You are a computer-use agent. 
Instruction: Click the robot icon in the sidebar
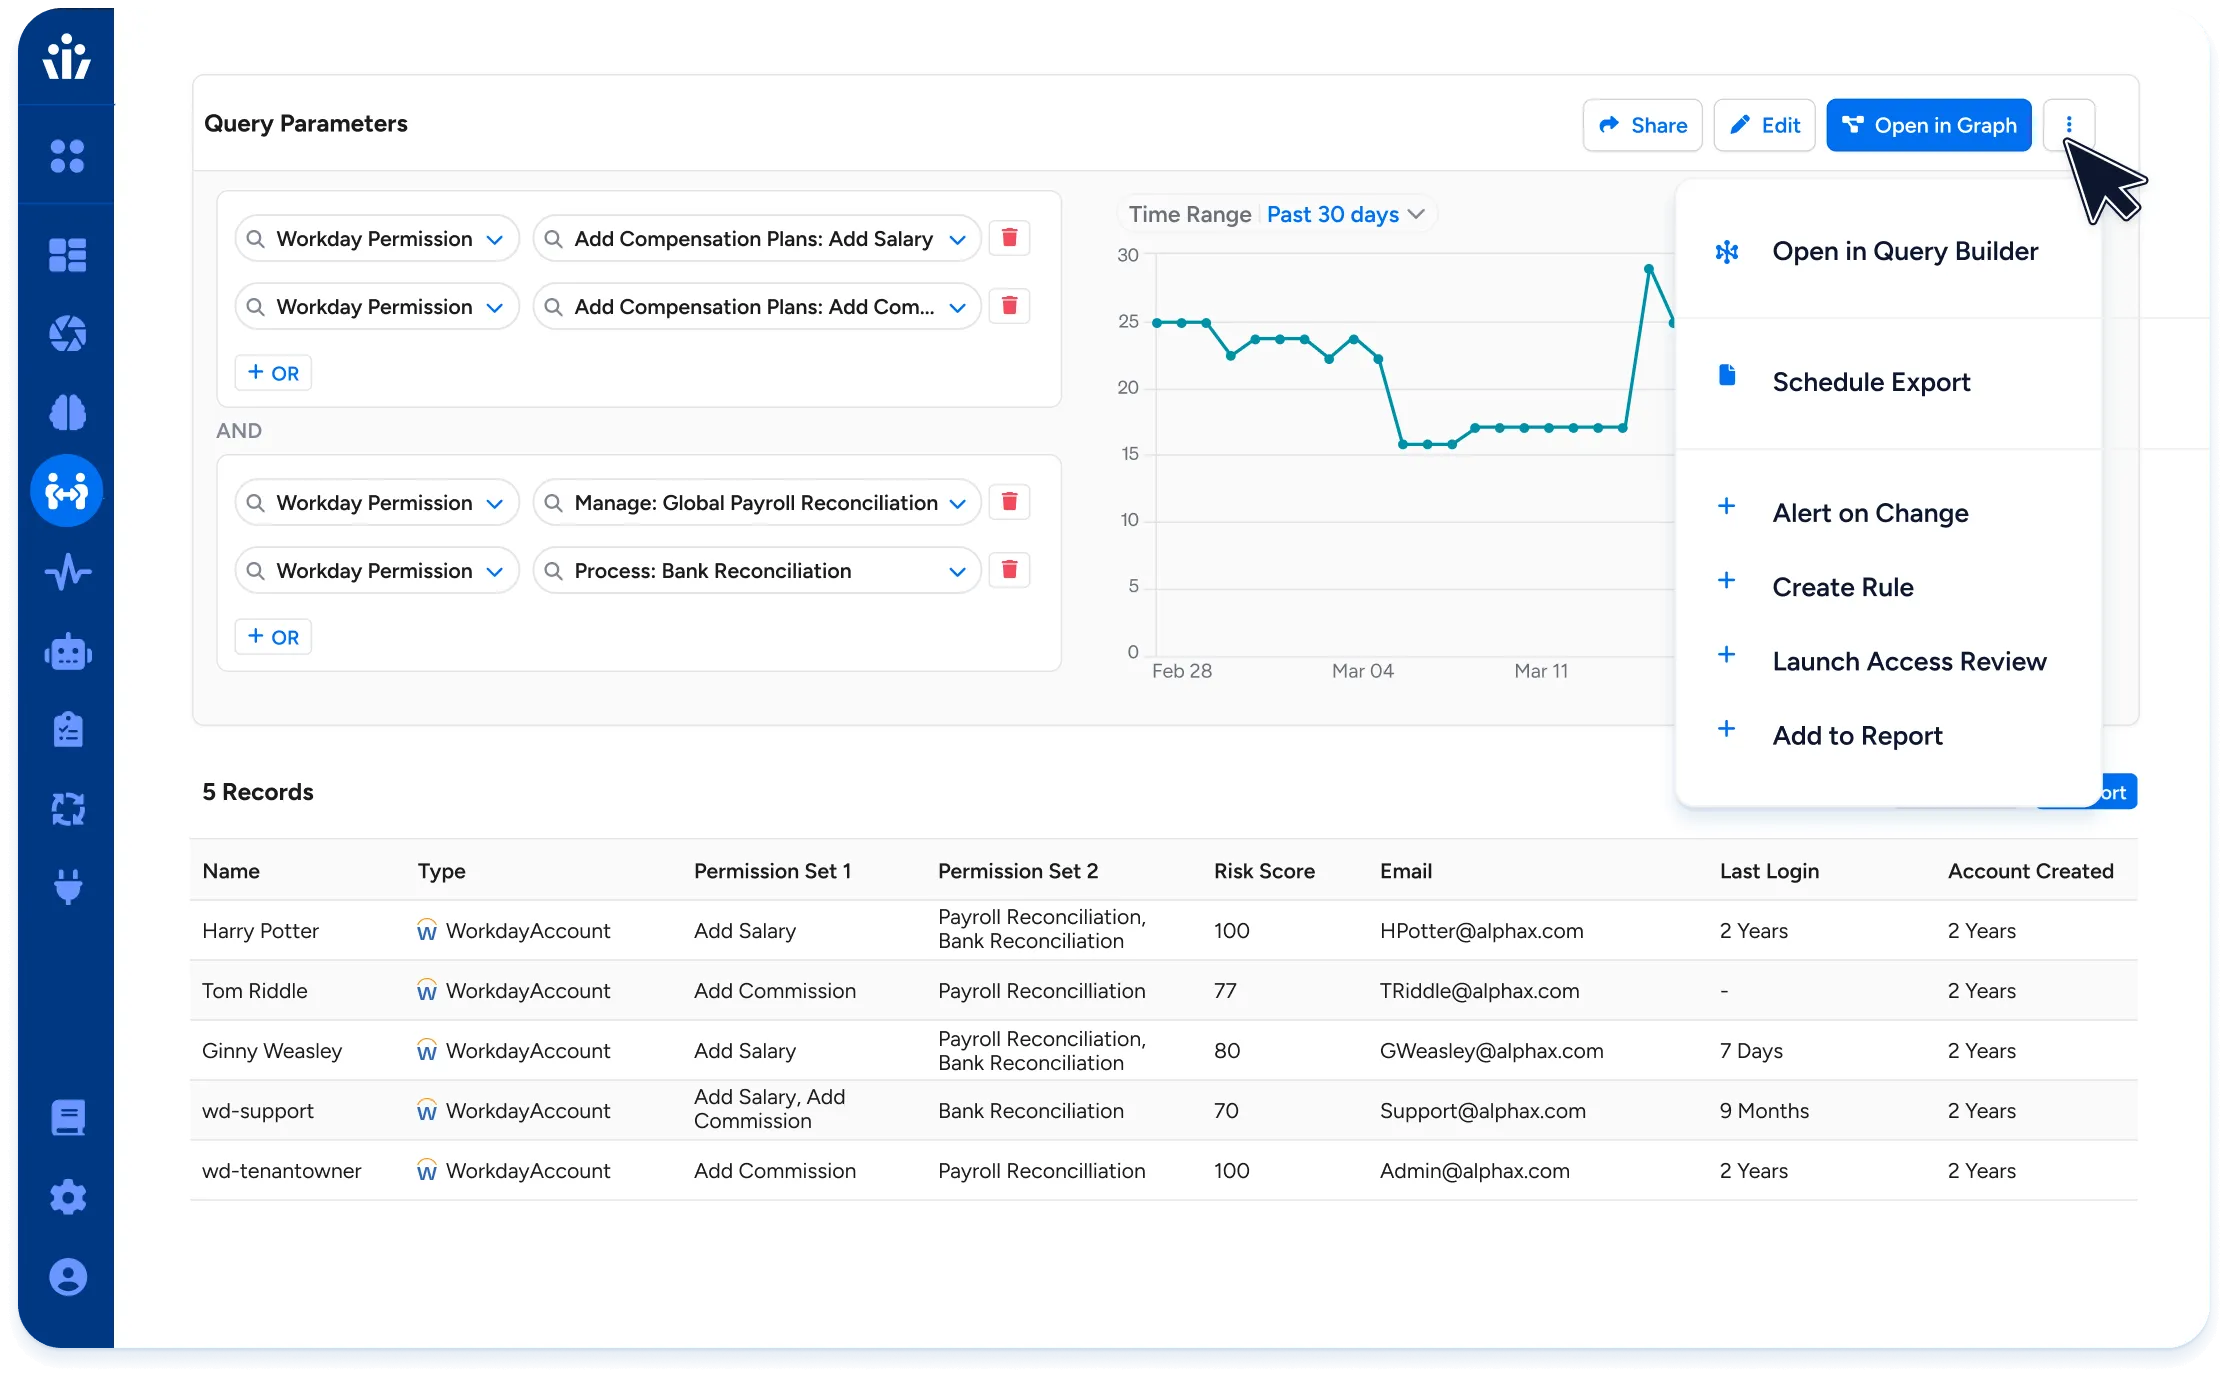click(67, 653)
